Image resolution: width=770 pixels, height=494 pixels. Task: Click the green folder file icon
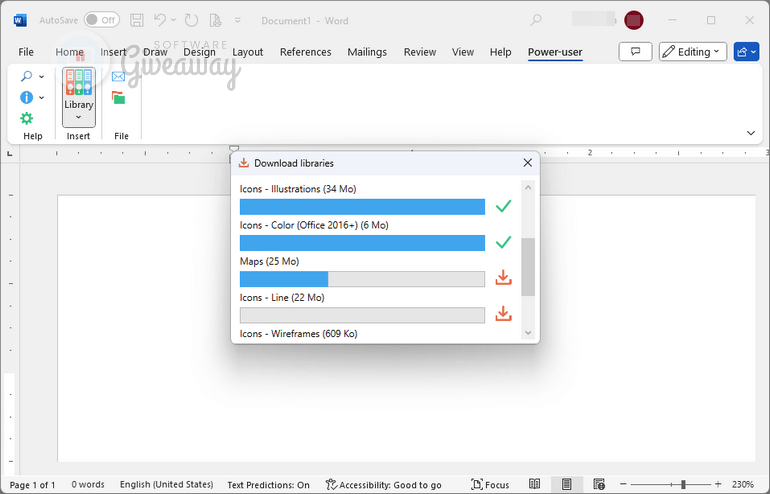118,98
